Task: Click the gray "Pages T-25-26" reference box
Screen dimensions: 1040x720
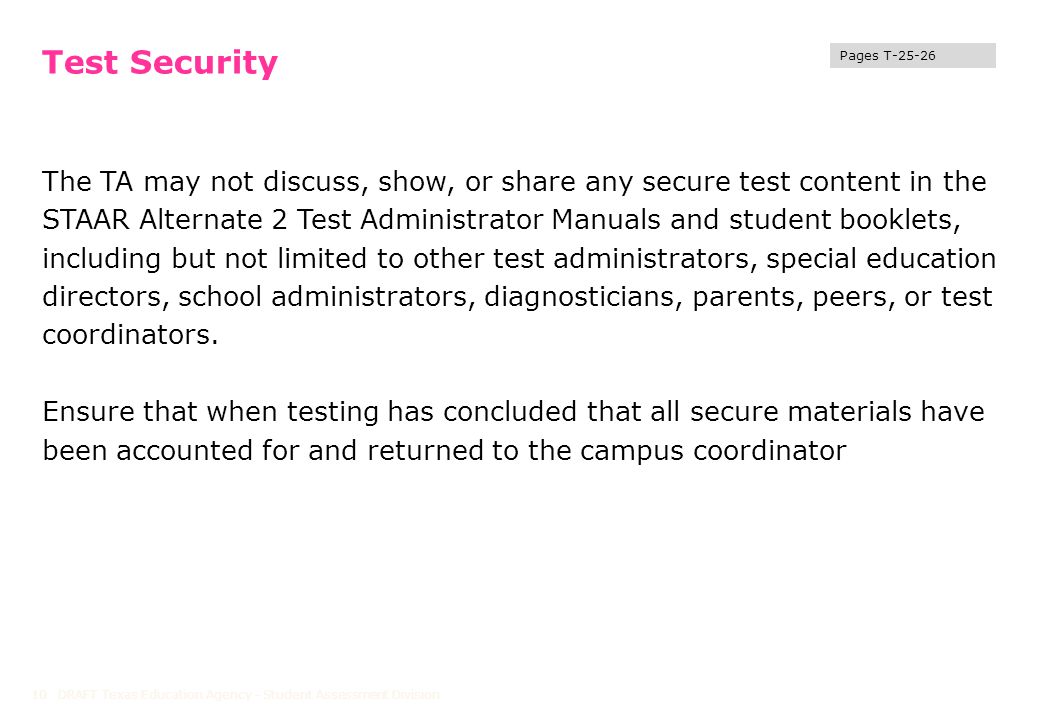Action: [x=912, y=56]
